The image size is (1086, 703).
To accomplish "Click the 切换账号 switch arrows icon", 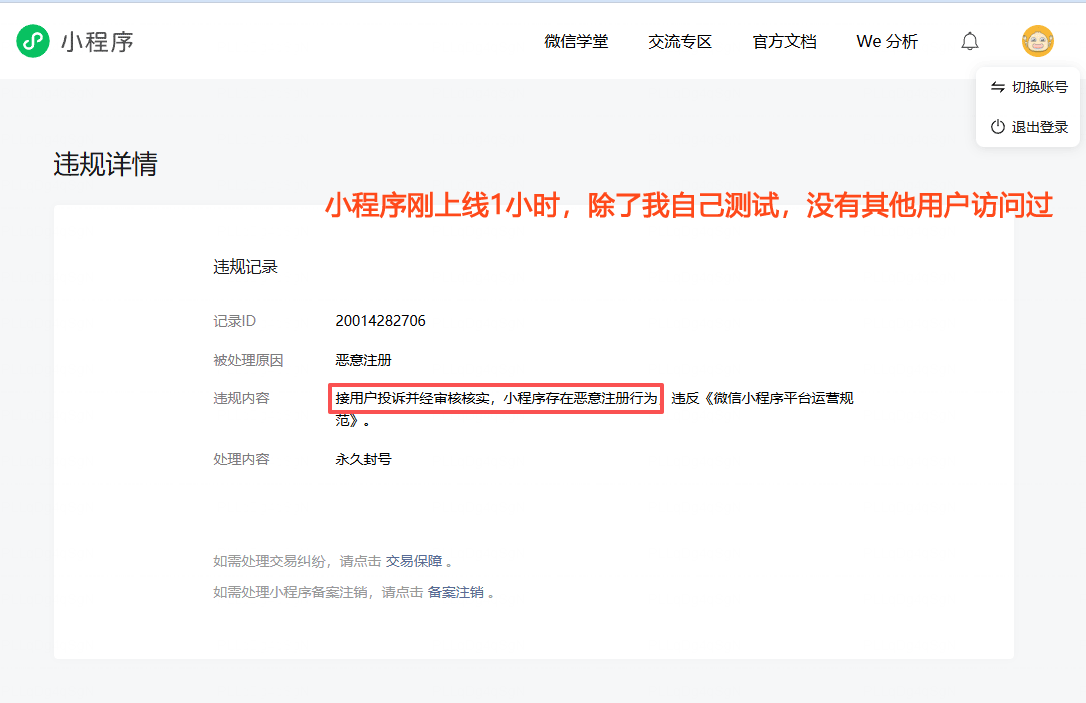I will (997, 87).
